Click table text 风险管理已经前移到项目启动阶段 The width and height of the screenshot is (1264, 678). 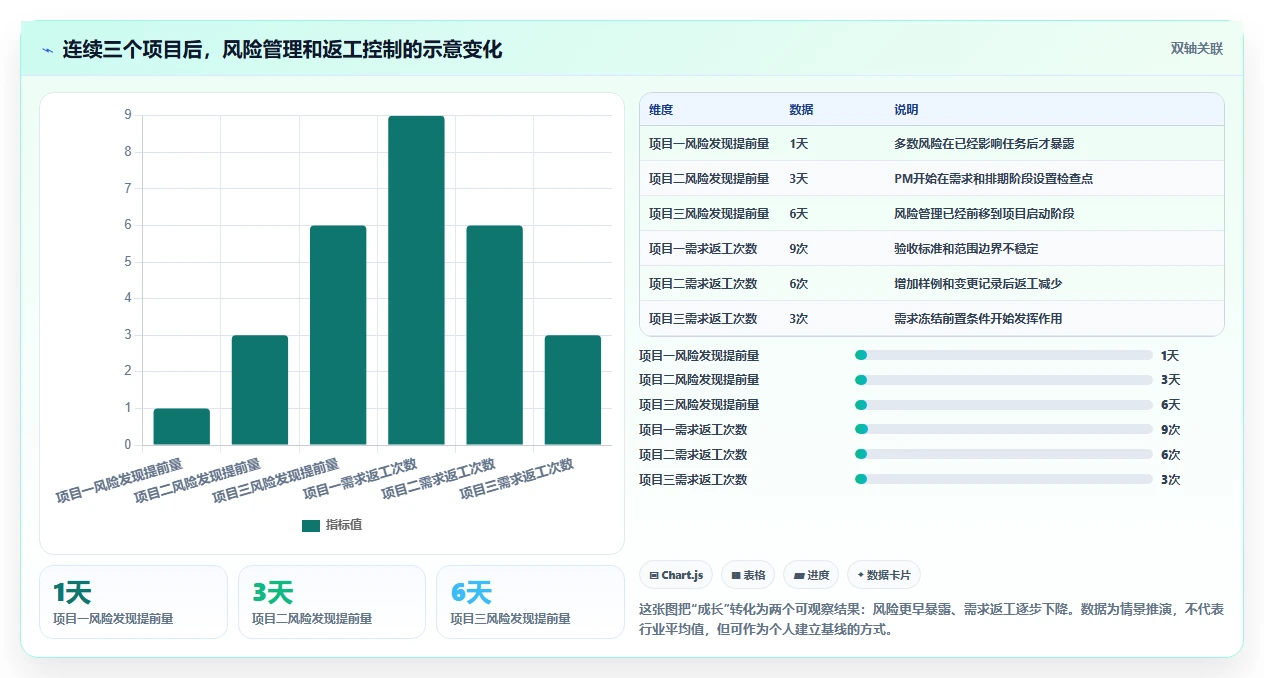click(x=984, y=214)
